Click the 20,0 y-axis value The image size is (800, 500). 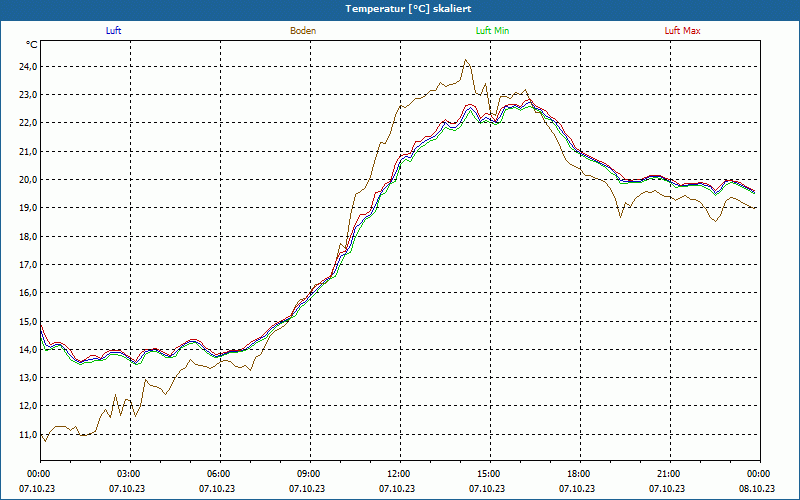[x=28, y=180]
